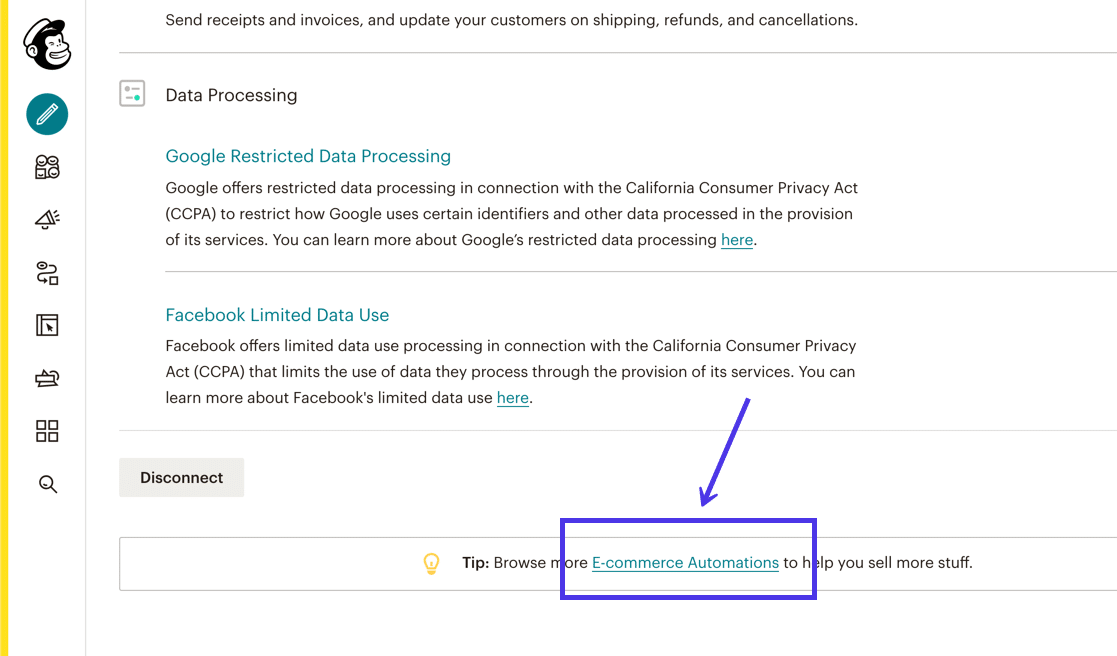The height and width of the screenshot is (656, 1117).
Task: Follow the 'here' link about Google's processing
Action: 737,240
